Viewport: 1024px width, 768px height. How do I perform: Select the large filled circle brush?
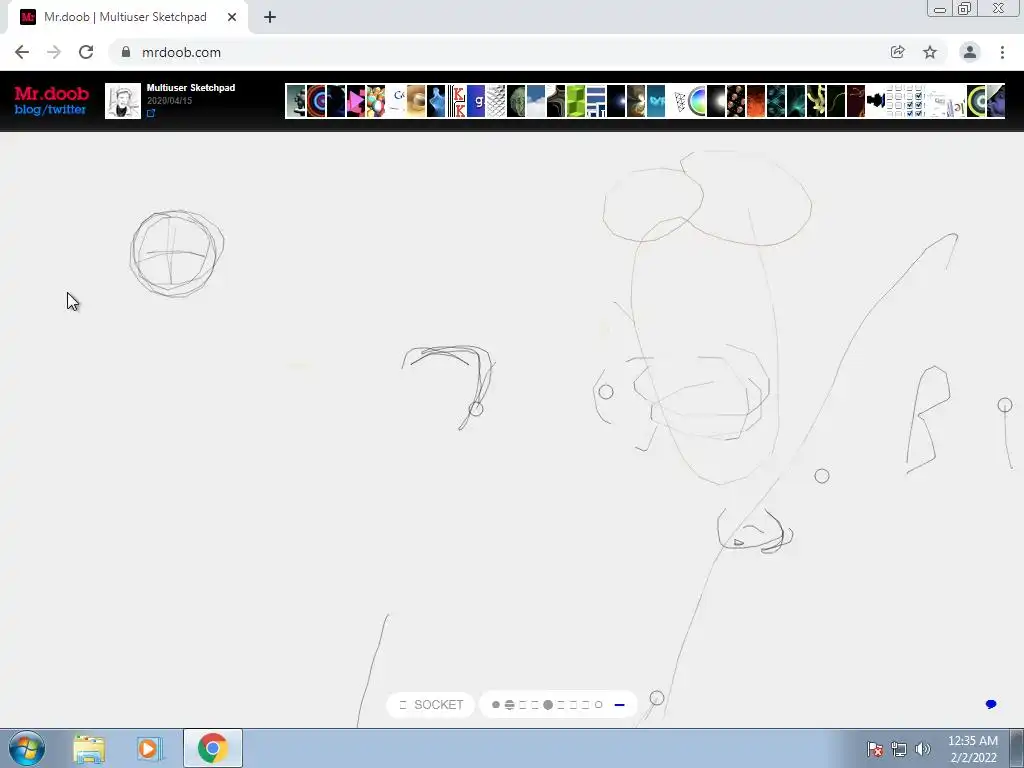[x=548, y=705]
